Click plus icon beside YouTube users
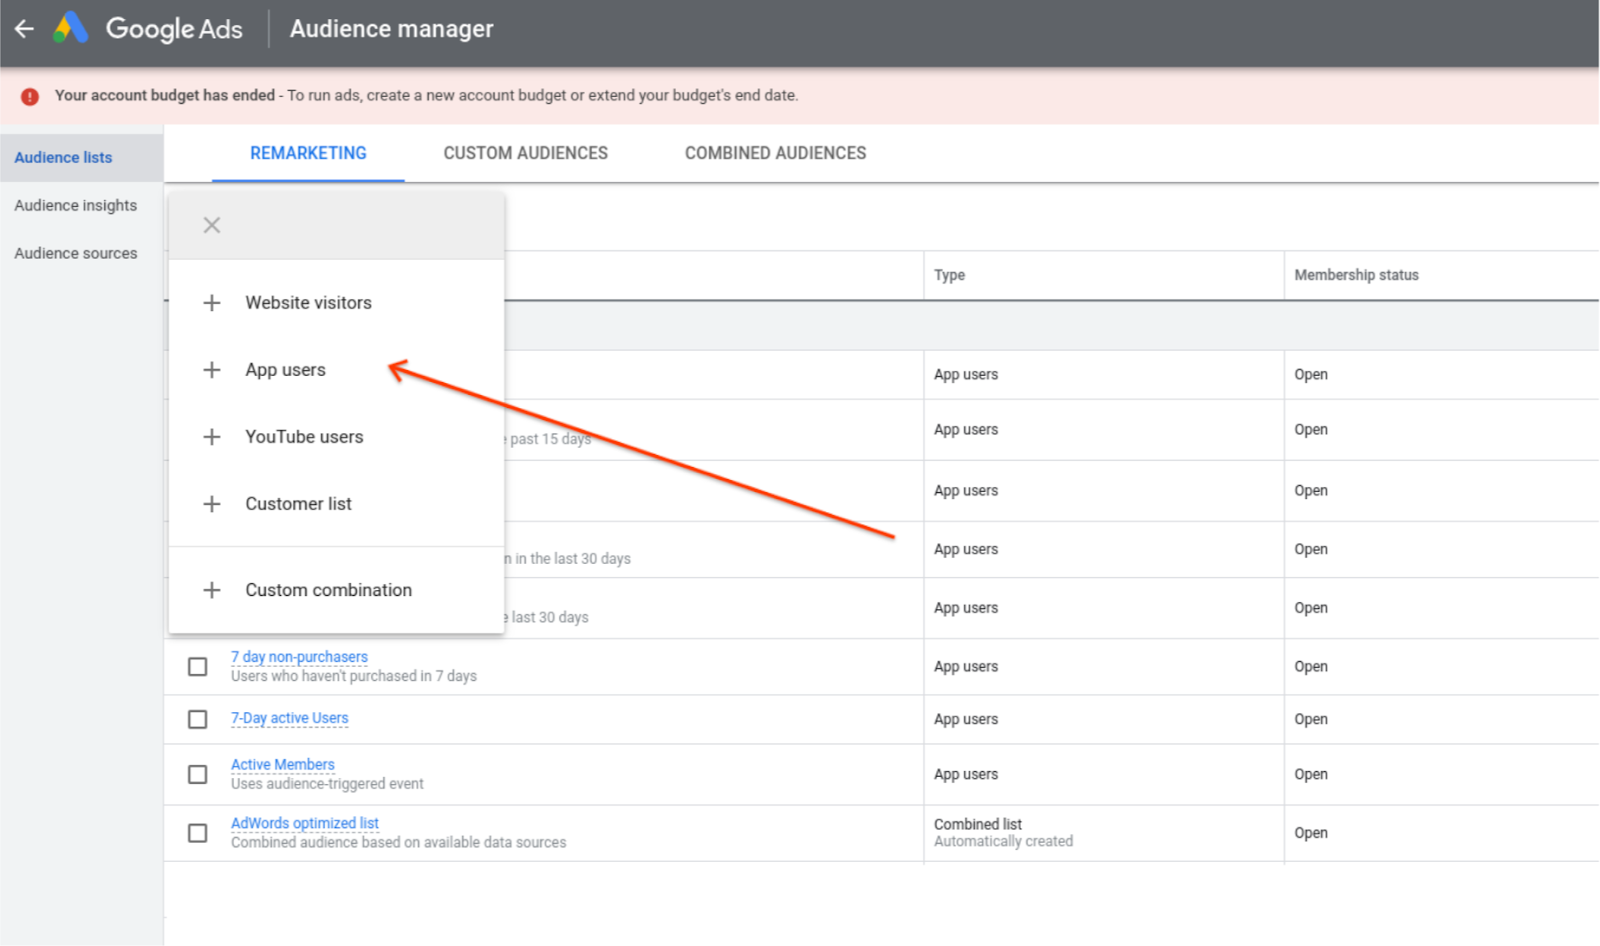Screen dimensions: 1600x946 pyautogui.click(x=212, y=437)
